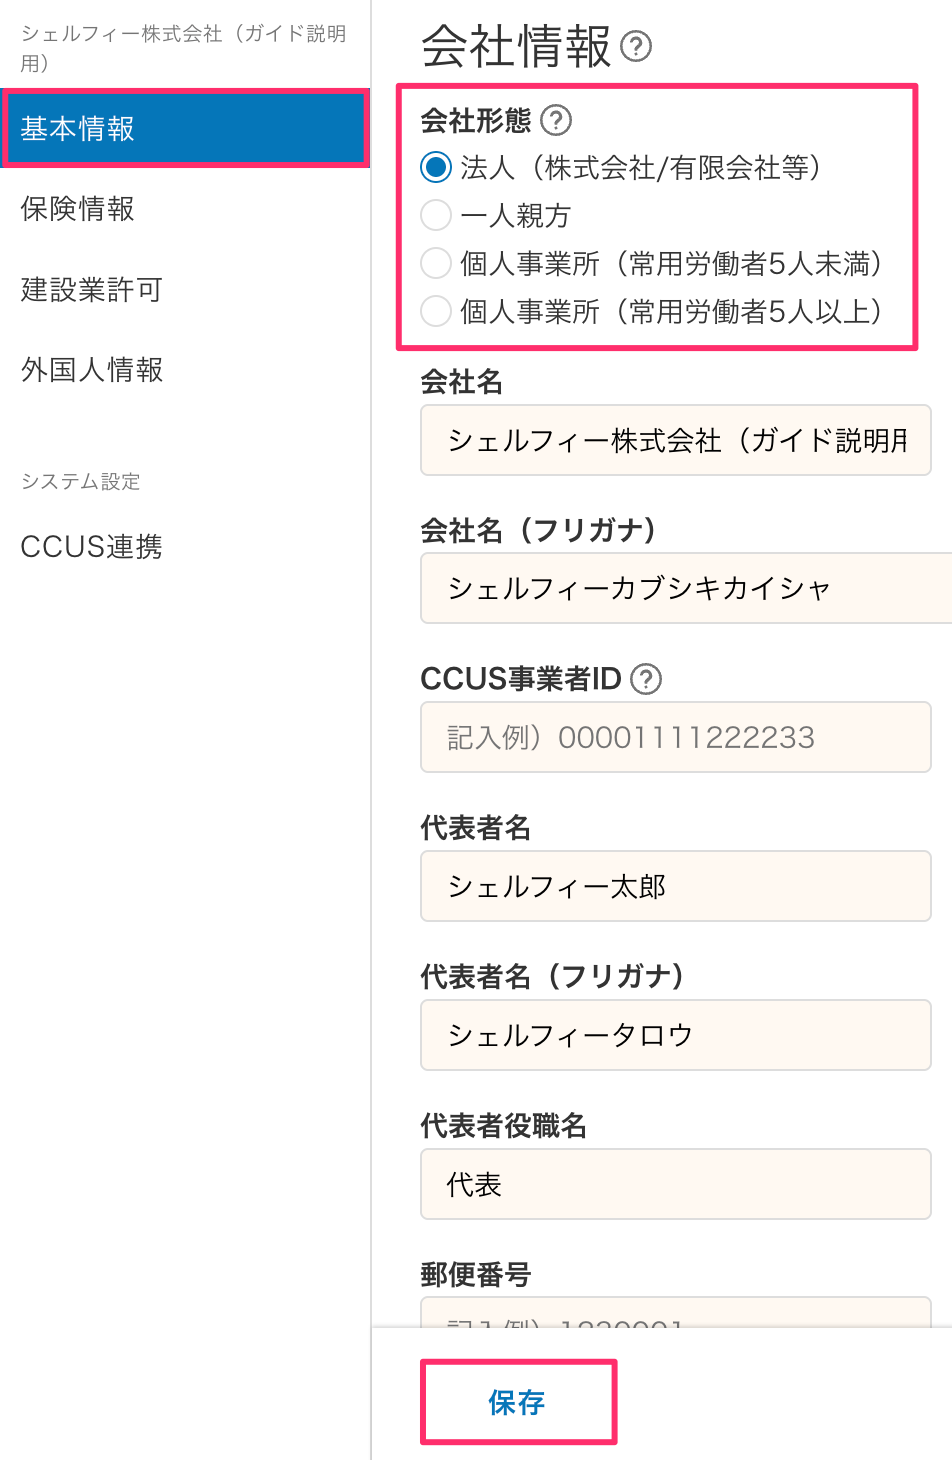
Task: Open the 基本情報 sidebar menu item
Action: [185, 128]
